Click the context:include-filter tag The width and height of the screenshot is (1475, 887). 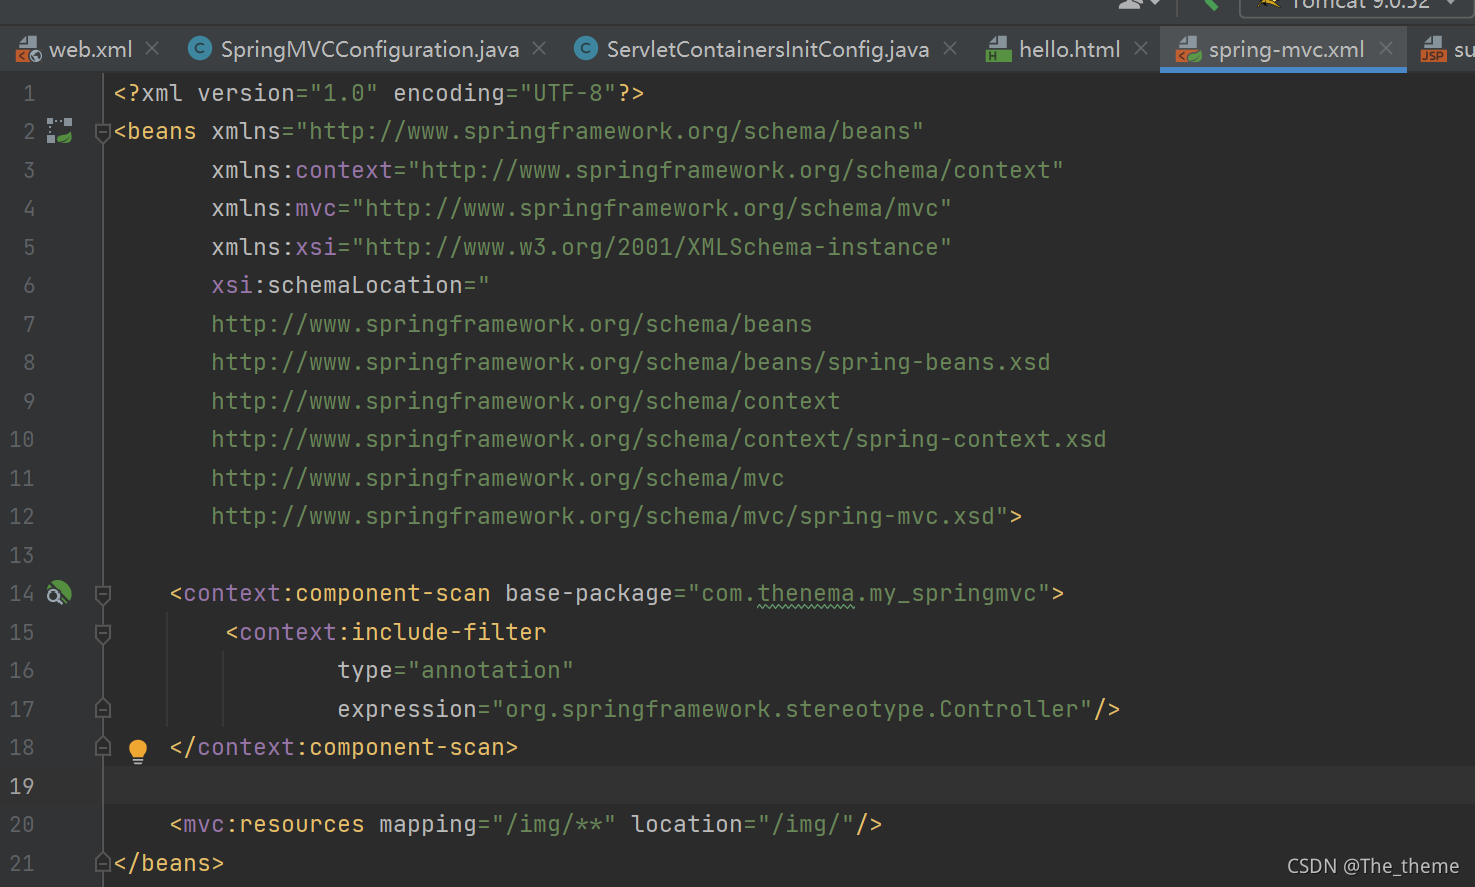386,632
